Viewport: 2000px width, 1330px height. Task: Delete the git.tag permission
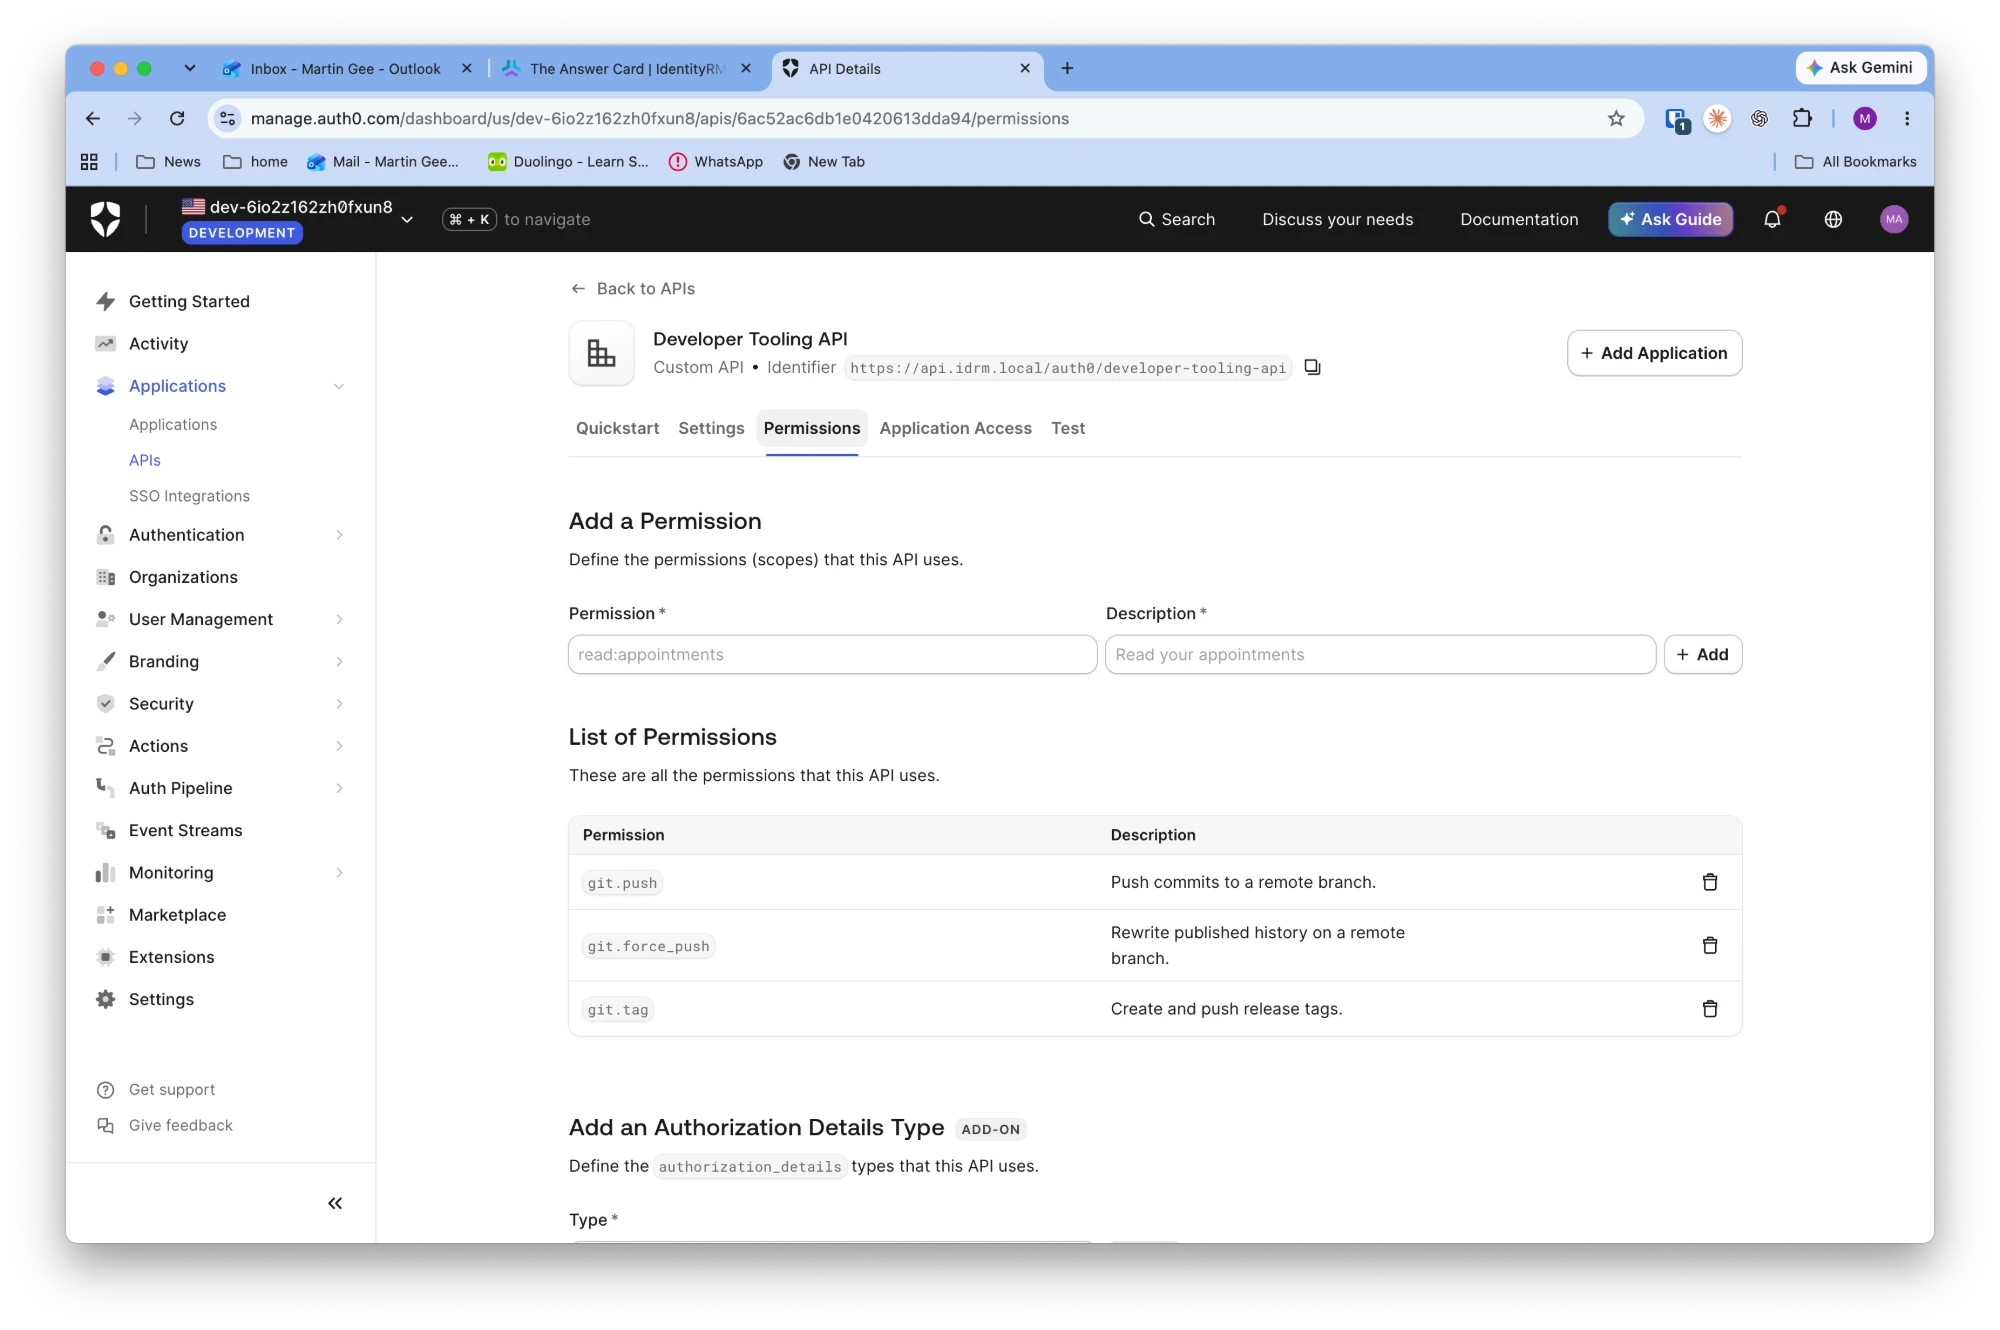pyautogui.click(x=1710, y=1009)
